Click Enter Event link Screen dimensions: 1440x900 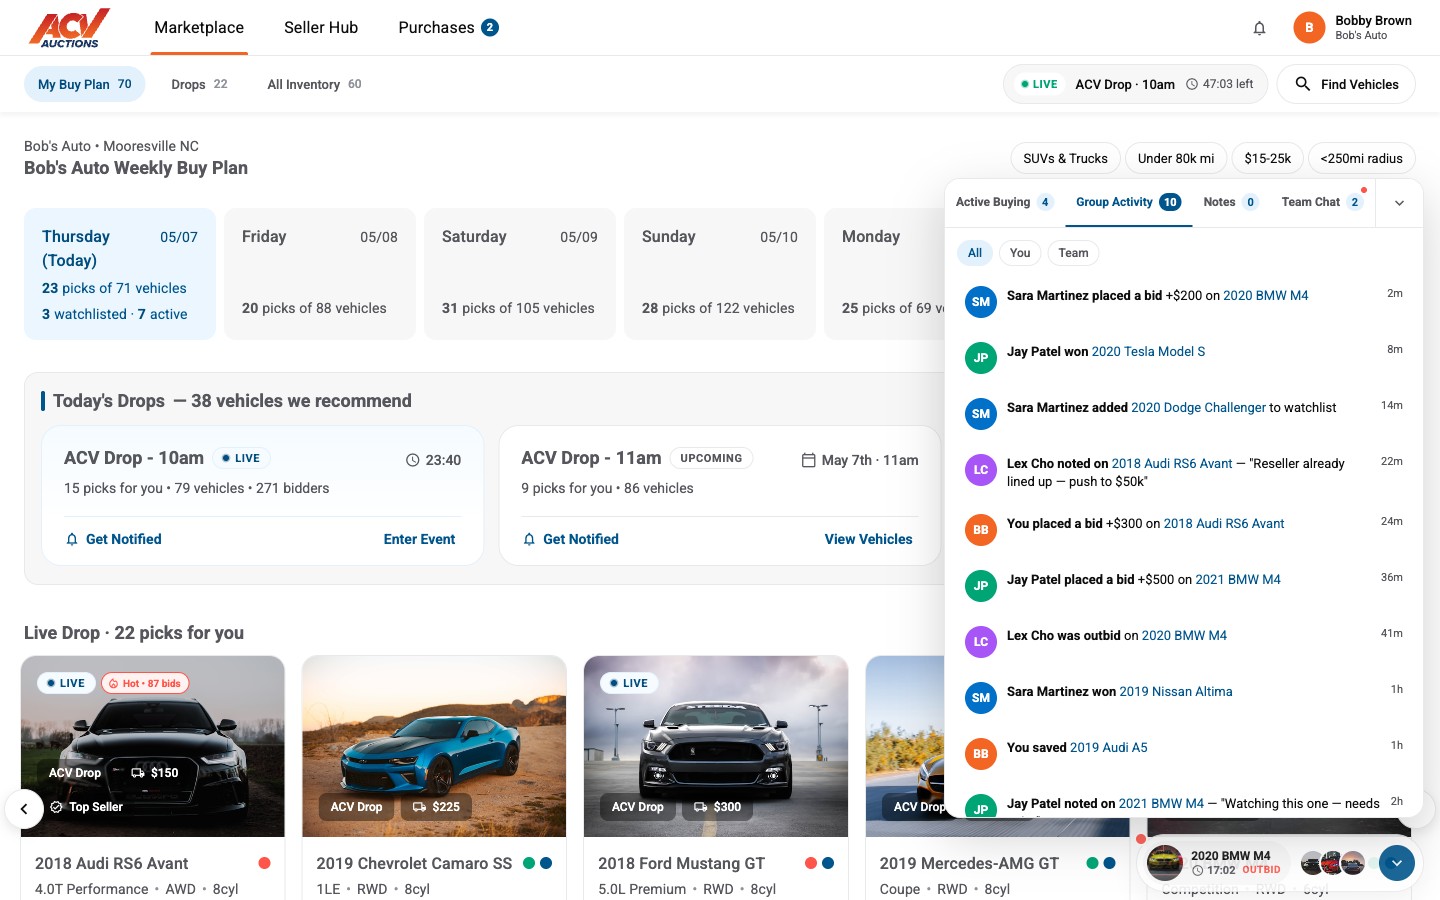(419, 539)
